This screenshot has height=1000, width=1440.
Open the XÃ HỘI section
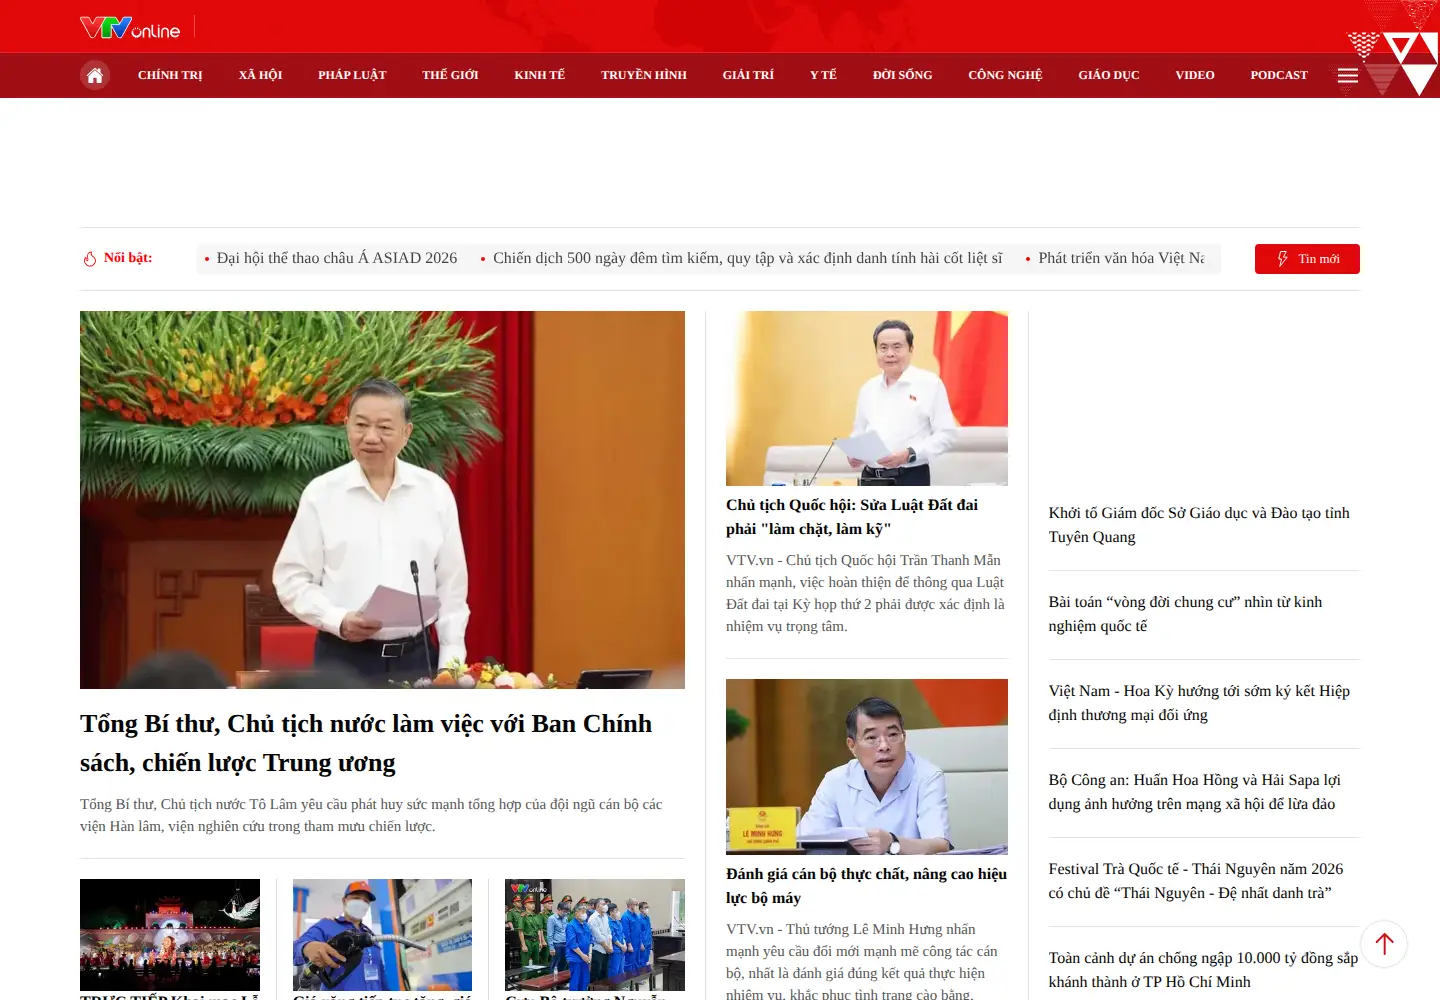click(260, 75)
